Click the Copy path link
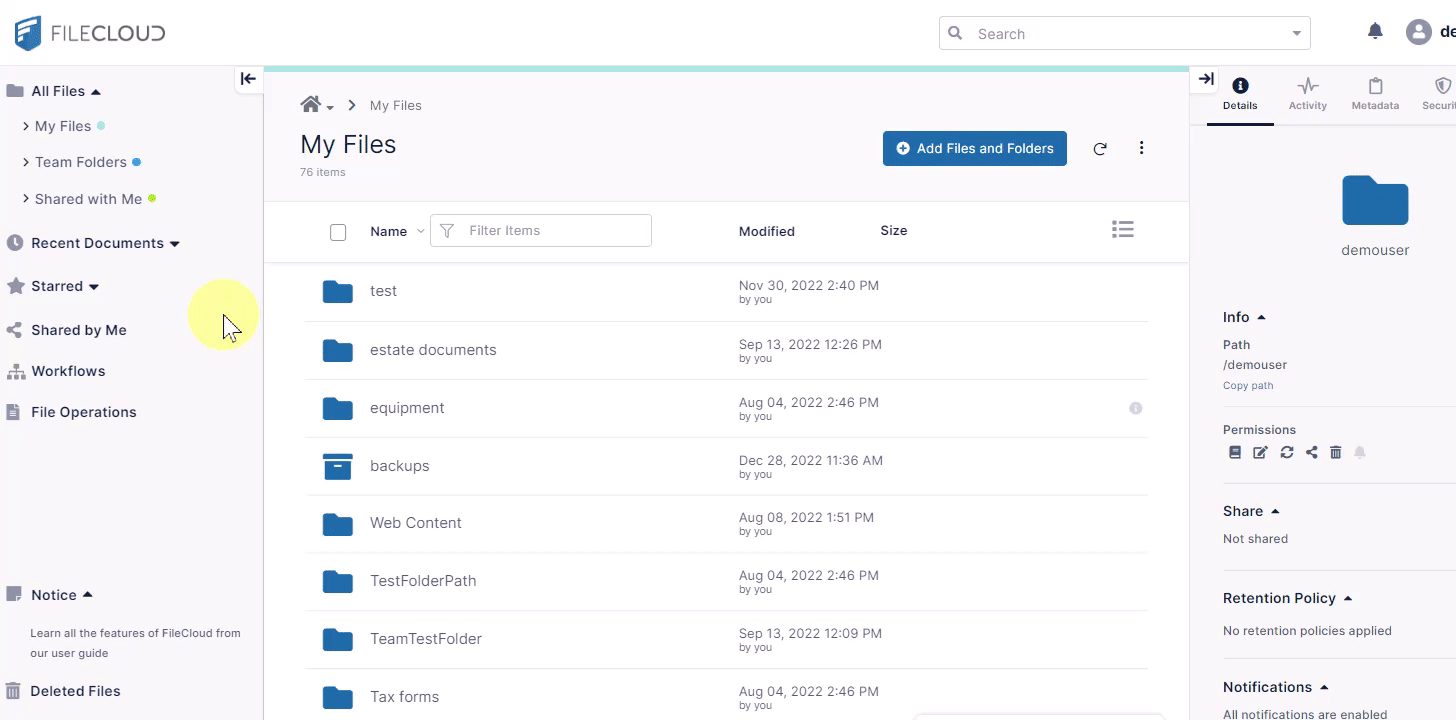This screenshot has width=1456, height=720. click(1248, 386)
